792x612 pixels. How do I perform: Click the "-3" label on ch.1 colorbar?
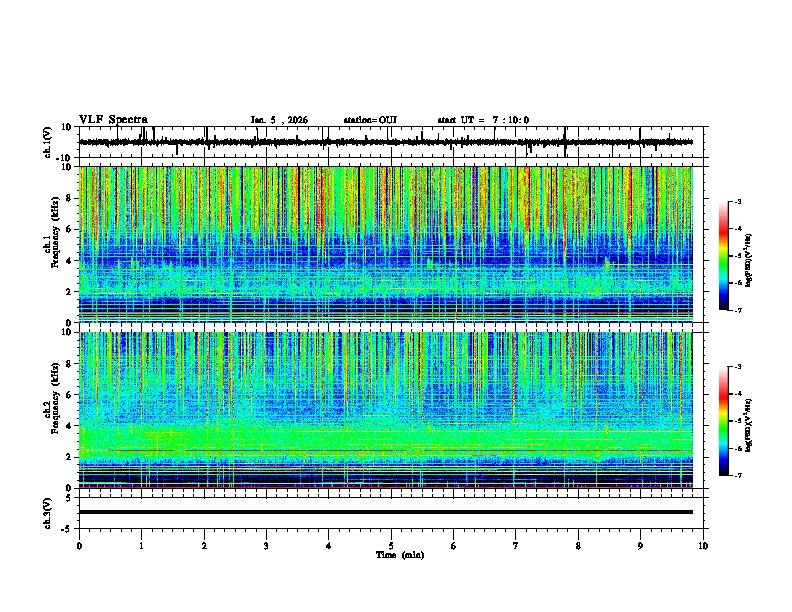pyautogui.click(x=737, y=201)
